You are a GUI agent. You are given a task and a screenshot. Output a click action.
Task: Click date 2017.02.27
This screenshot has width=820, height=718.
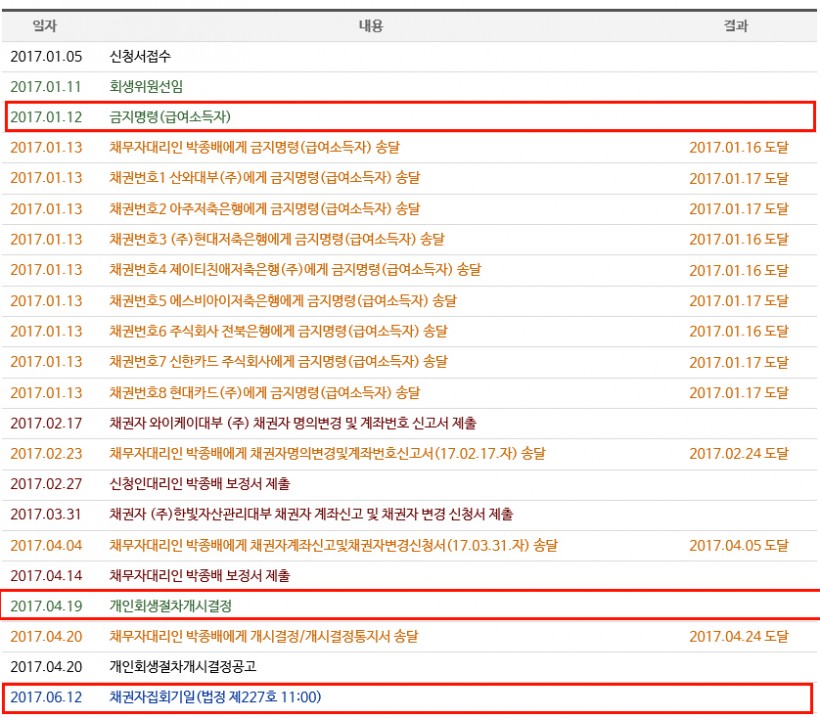pos(46,484)
